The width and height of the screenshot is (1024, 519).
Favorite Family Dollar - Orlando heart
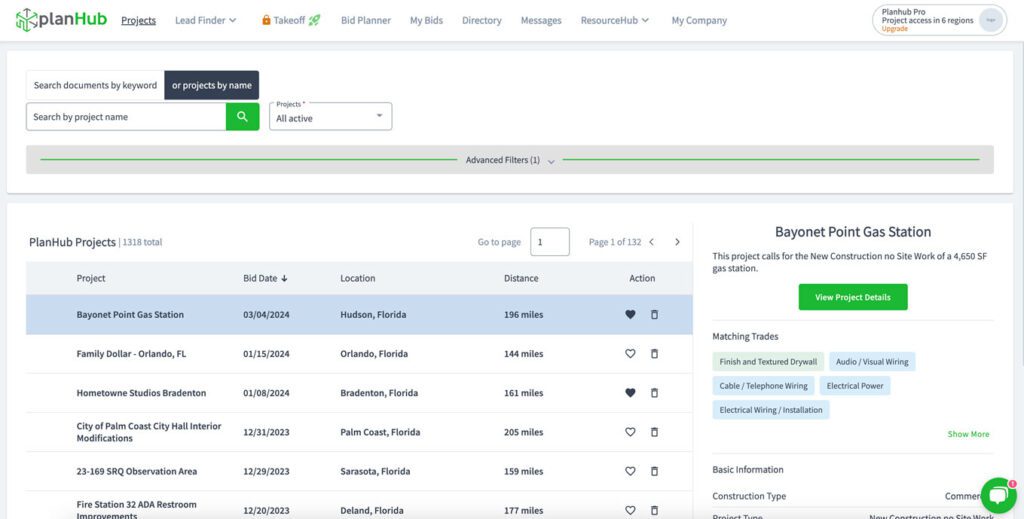point(630,354)
